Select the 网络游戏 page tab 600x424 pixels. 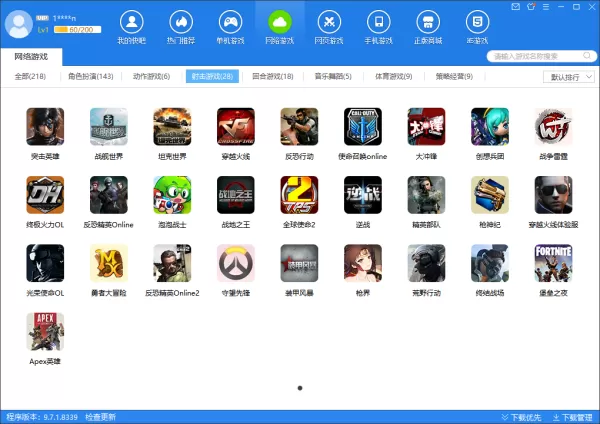coord(31,57)
